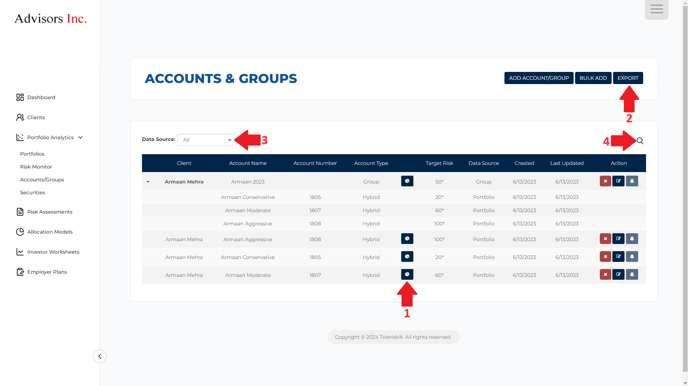Click the ACCOUNTS & GROUPS page heading

(221, 79)
